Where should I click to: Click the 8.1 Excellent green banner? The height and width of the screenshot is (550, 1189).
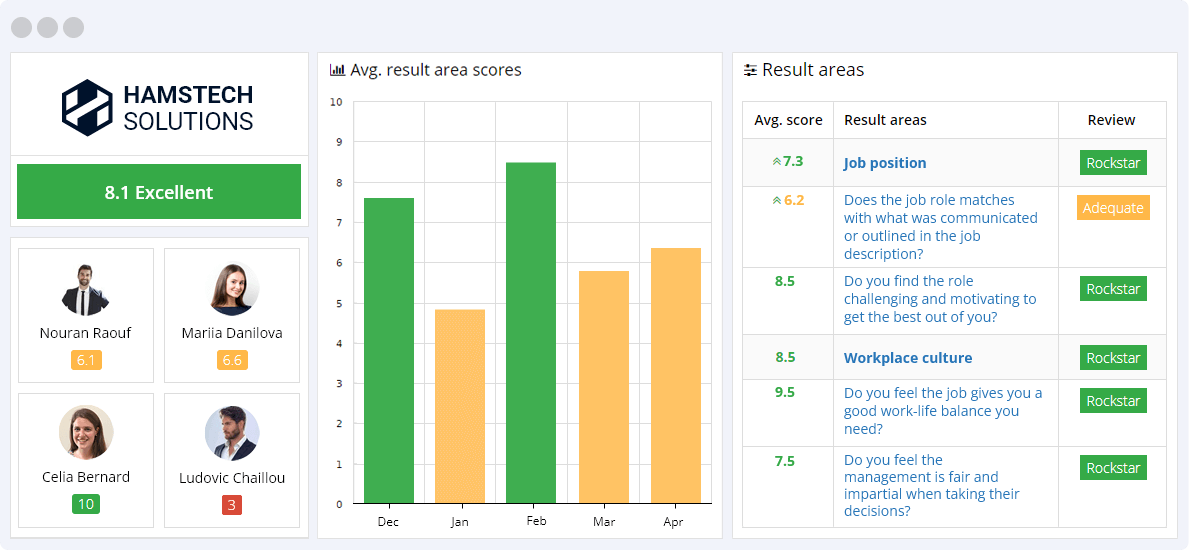159,192
